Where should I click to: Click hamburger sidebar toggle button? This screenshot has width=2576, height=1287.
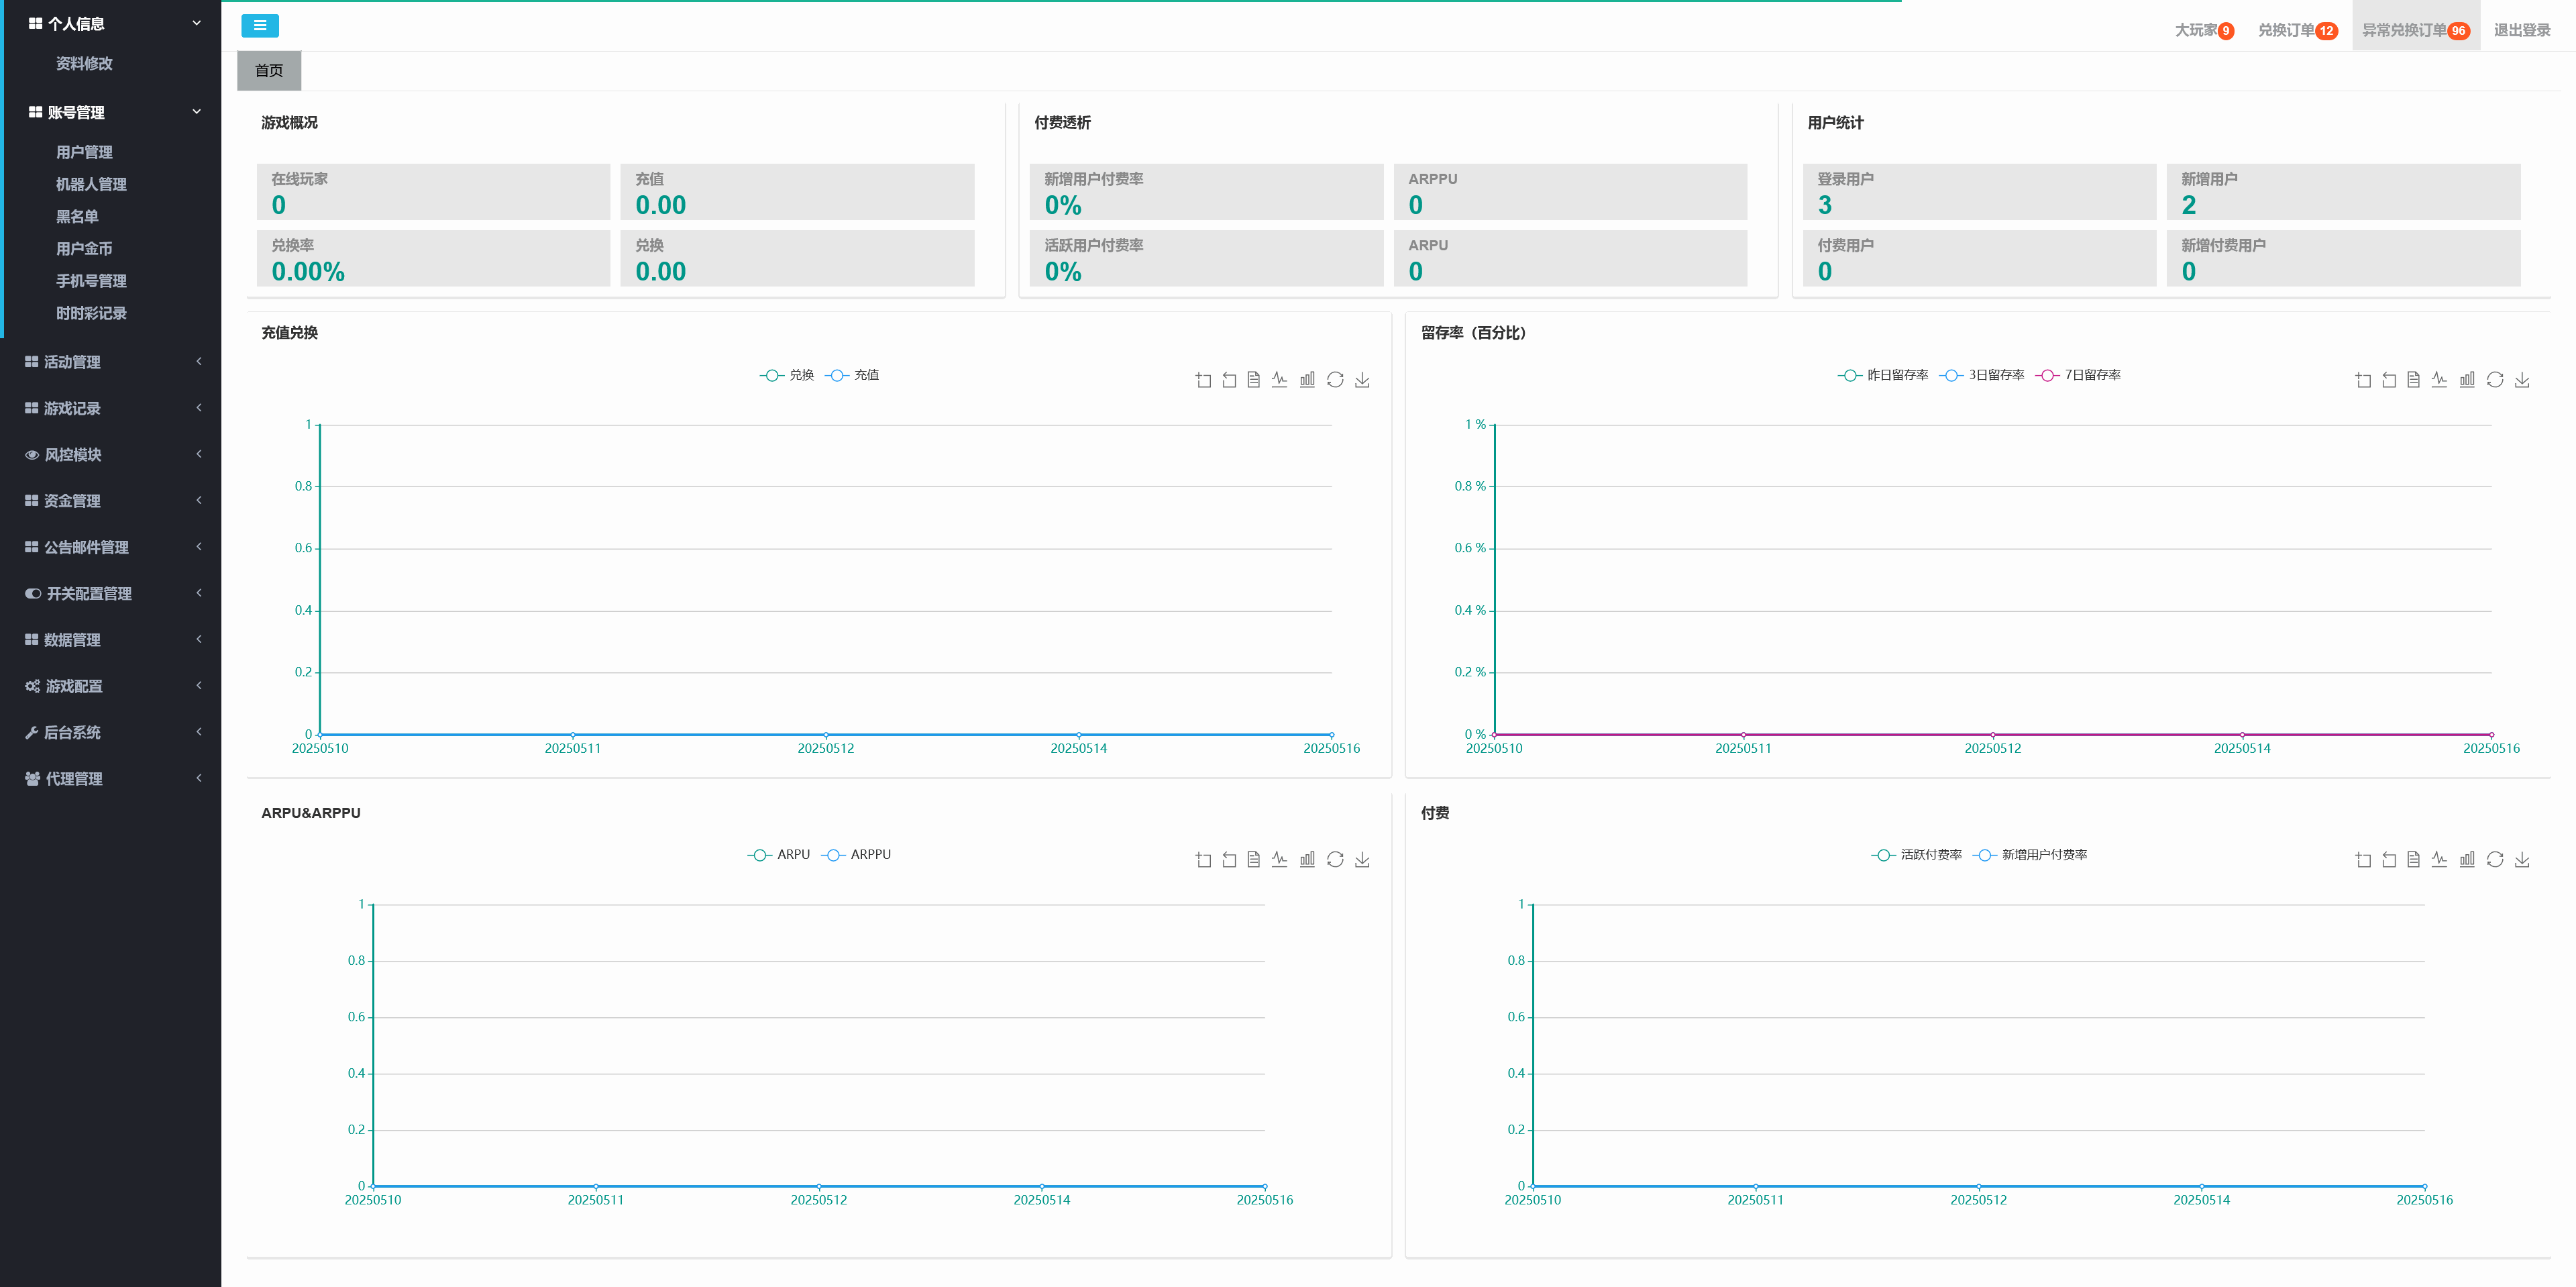[259, 26]
